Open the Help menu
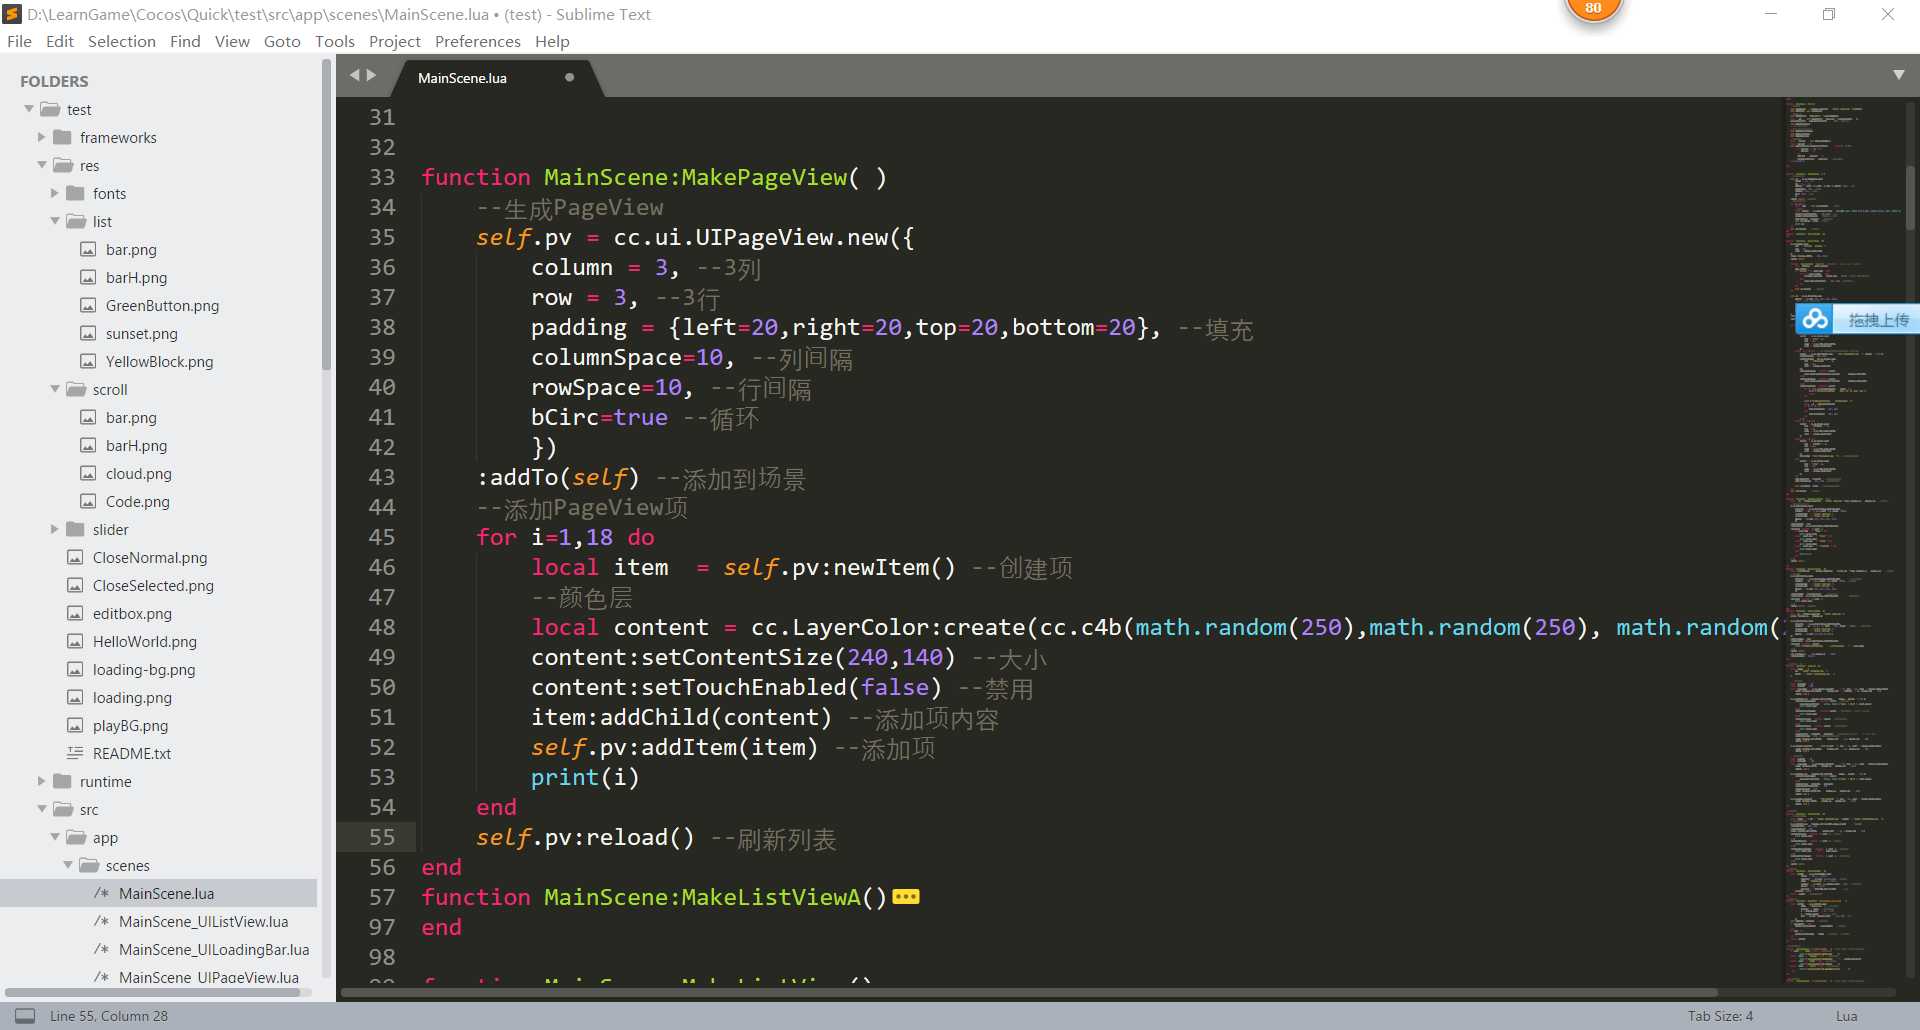 pos(552,41)
